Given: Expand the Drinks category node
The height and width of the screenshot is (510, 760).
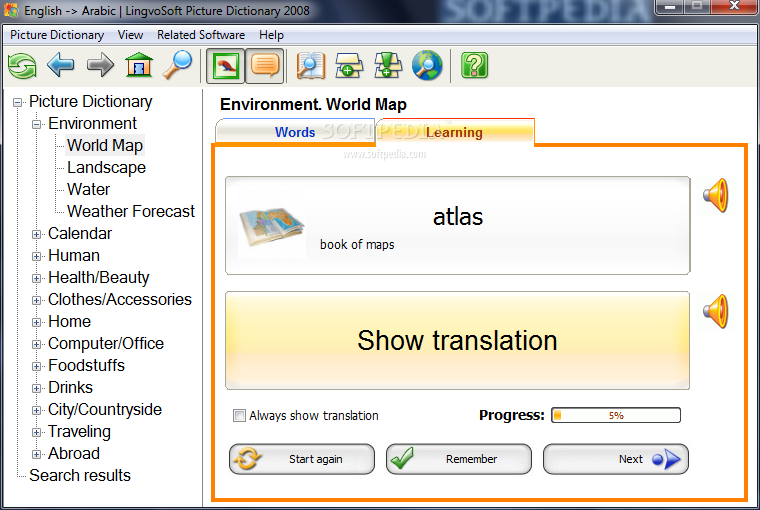Looking at the screenshot, I should point(36,388).
